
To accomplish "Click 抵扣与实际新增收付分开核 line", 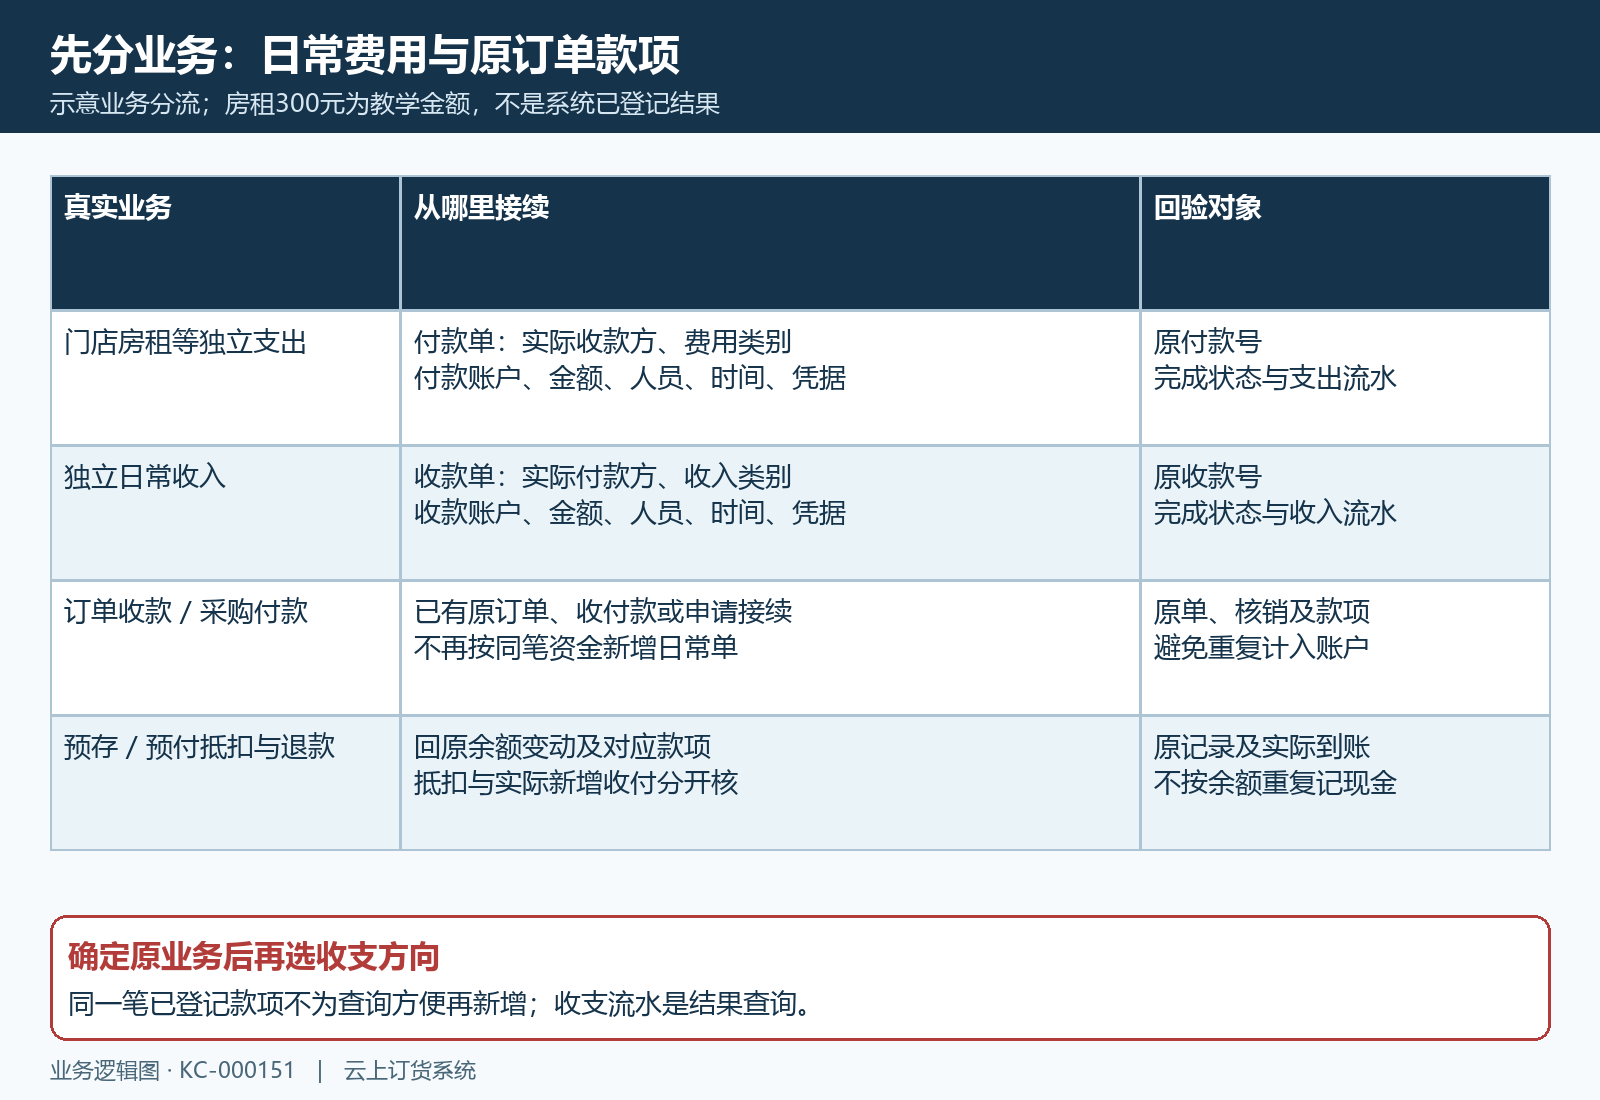I will 576,783.
